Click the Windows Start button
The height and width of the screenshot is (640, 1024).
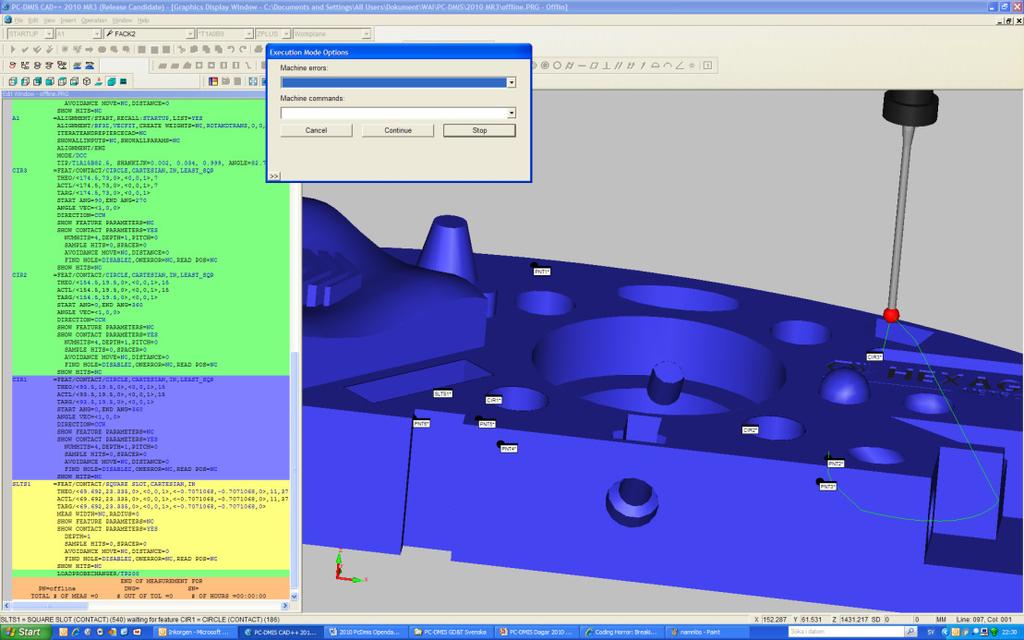(x=25, y=632)
